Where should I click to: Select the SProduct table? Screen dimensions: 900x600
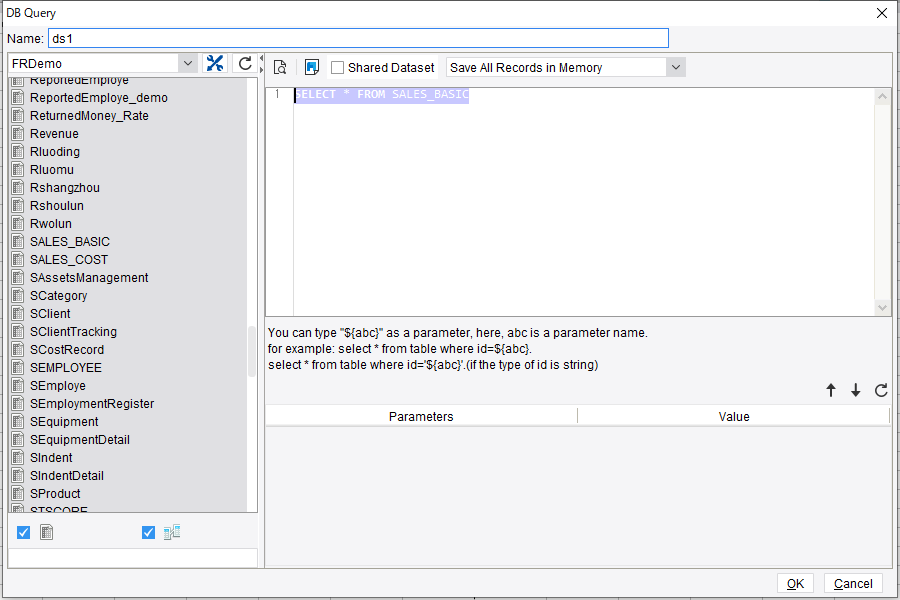(55, 493)
